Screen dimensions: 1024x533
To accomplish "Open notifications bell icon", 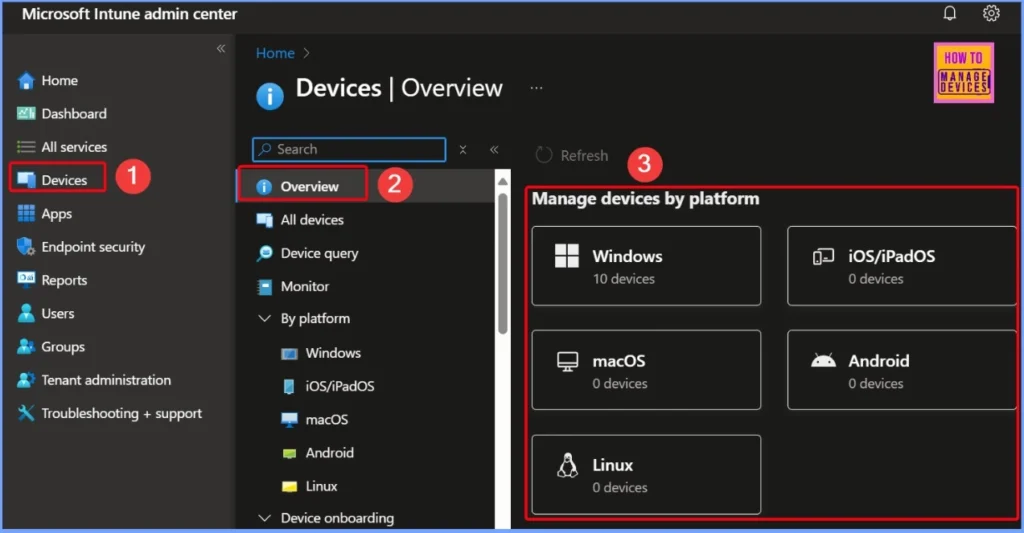I will 950,13.
